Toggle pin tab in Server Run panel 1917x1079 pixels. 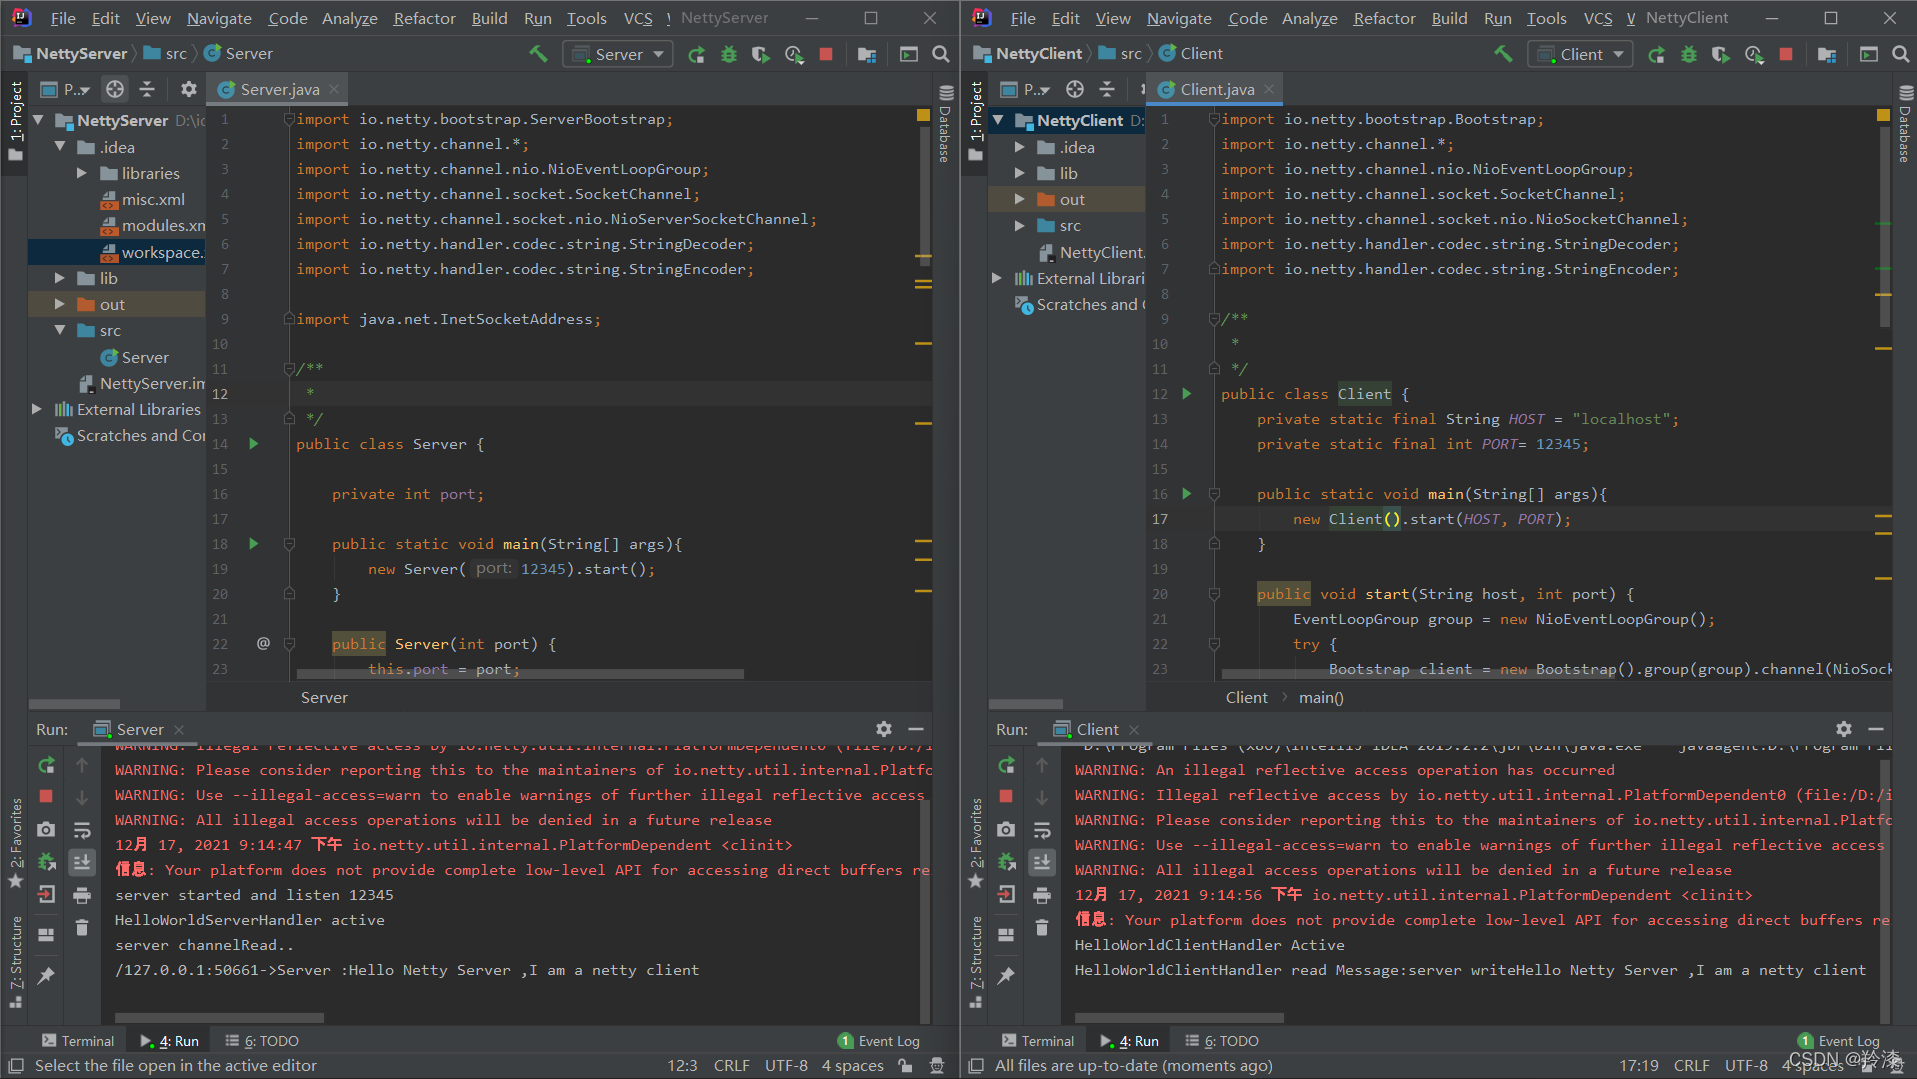click(46, 975)
